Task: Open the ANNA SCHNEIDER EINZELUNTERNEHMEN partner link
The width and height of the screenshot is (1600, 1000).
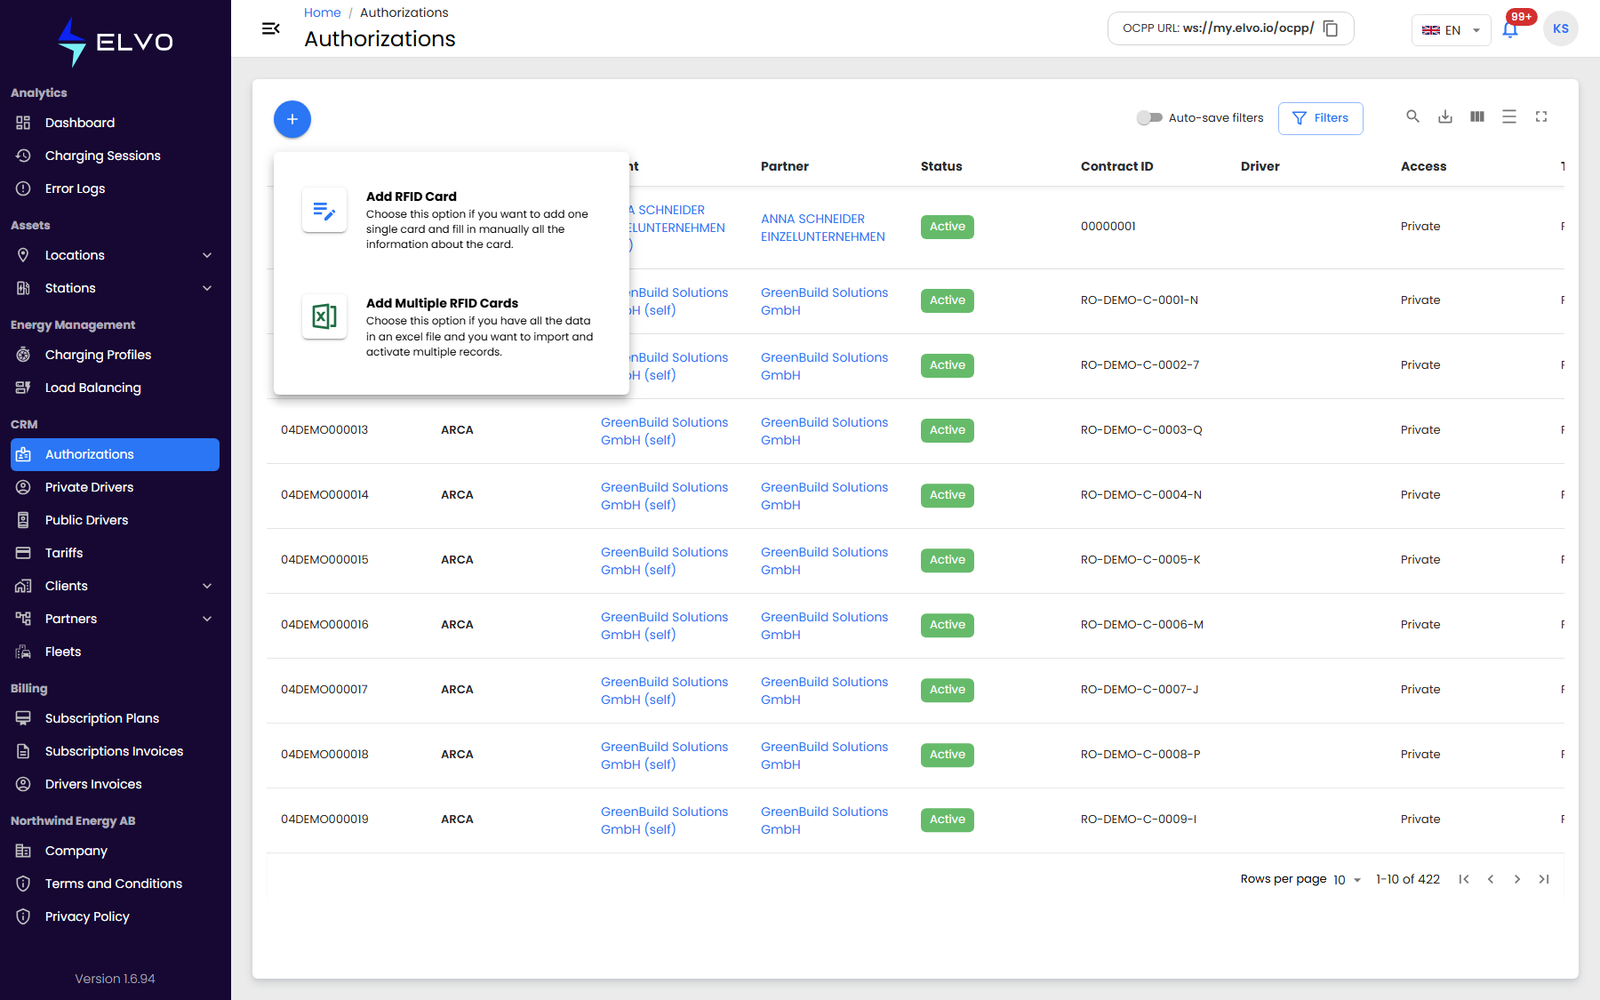Action: click(x=822, y=228)
